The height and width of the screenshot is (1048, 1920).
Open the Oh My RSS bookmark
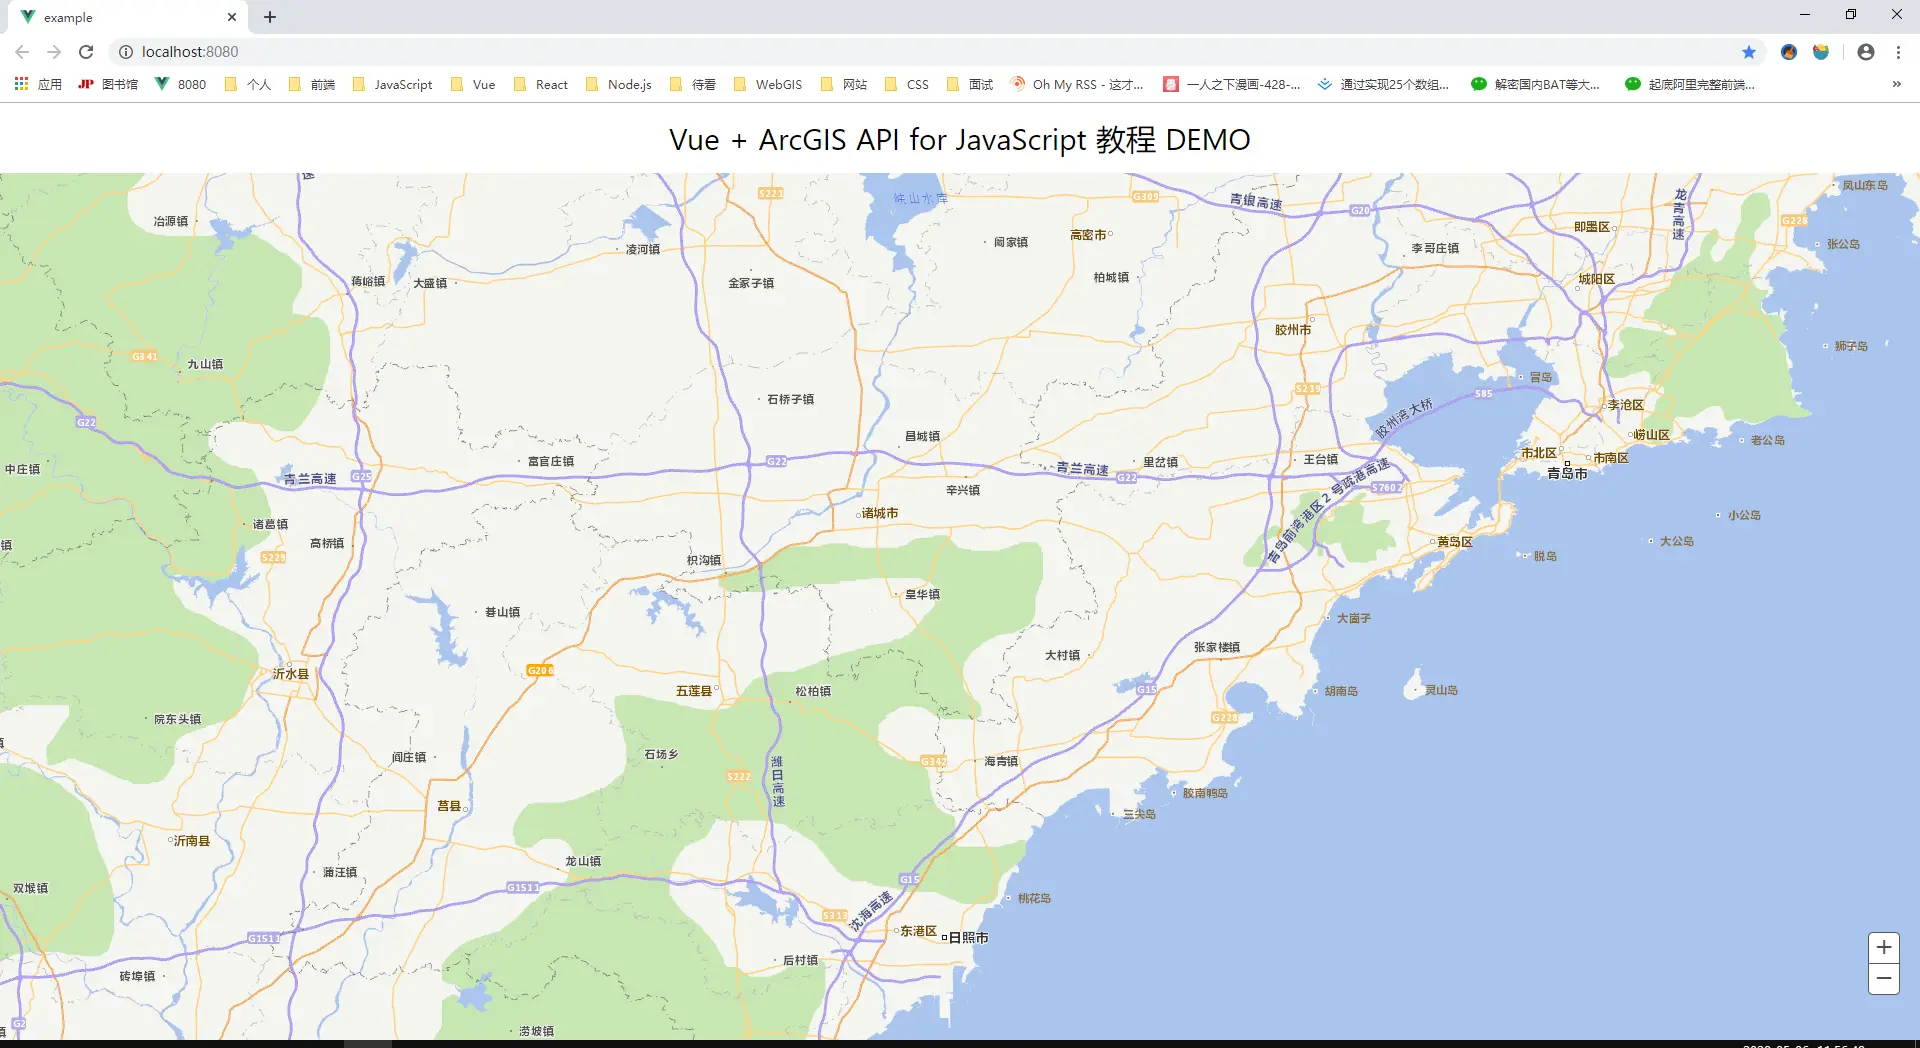[x=1077, y=85]
